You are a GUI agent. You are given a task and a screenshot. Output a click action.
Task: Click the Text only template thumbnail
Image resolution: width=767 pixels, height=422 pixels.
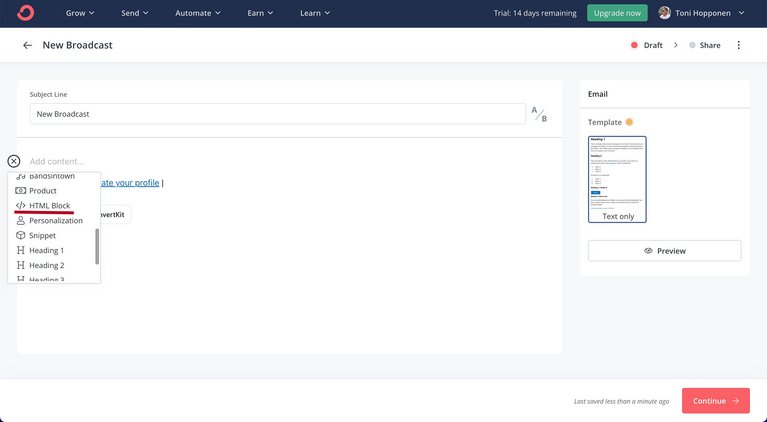coord(617,179)
